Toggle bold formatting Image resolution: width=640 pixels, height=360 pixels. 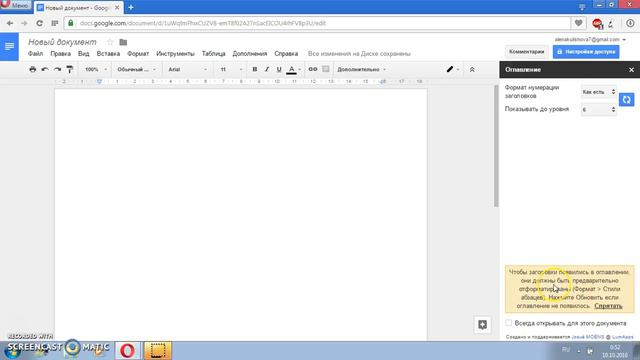pyautogui.click(x=255, y=69)
